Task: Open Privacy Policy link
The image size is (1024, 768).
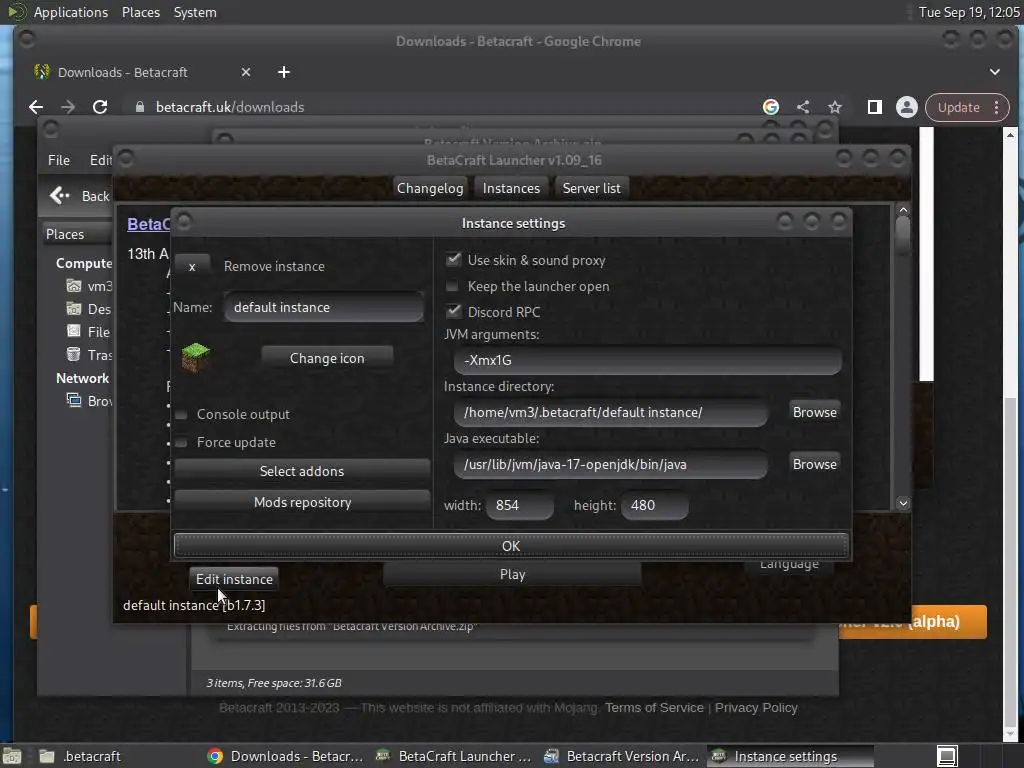Action: (x=756, y=708)
